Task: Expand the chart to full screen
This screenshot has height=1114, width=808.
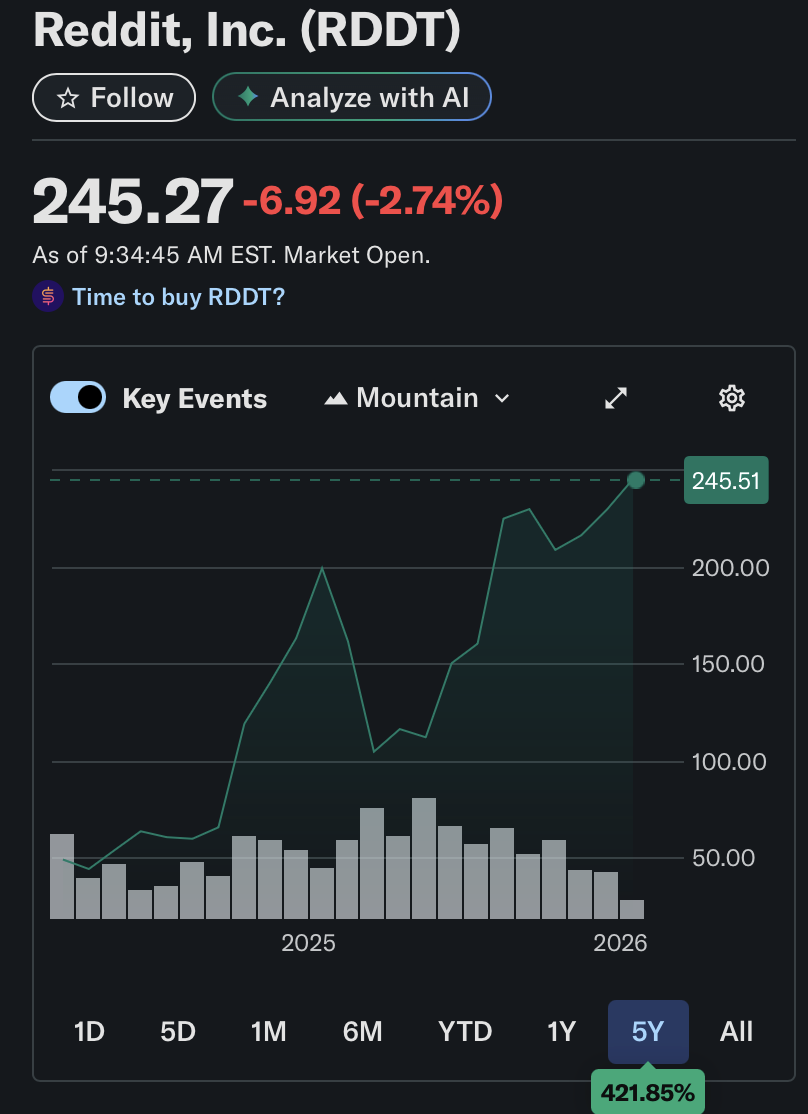Action: coord(615,398)
